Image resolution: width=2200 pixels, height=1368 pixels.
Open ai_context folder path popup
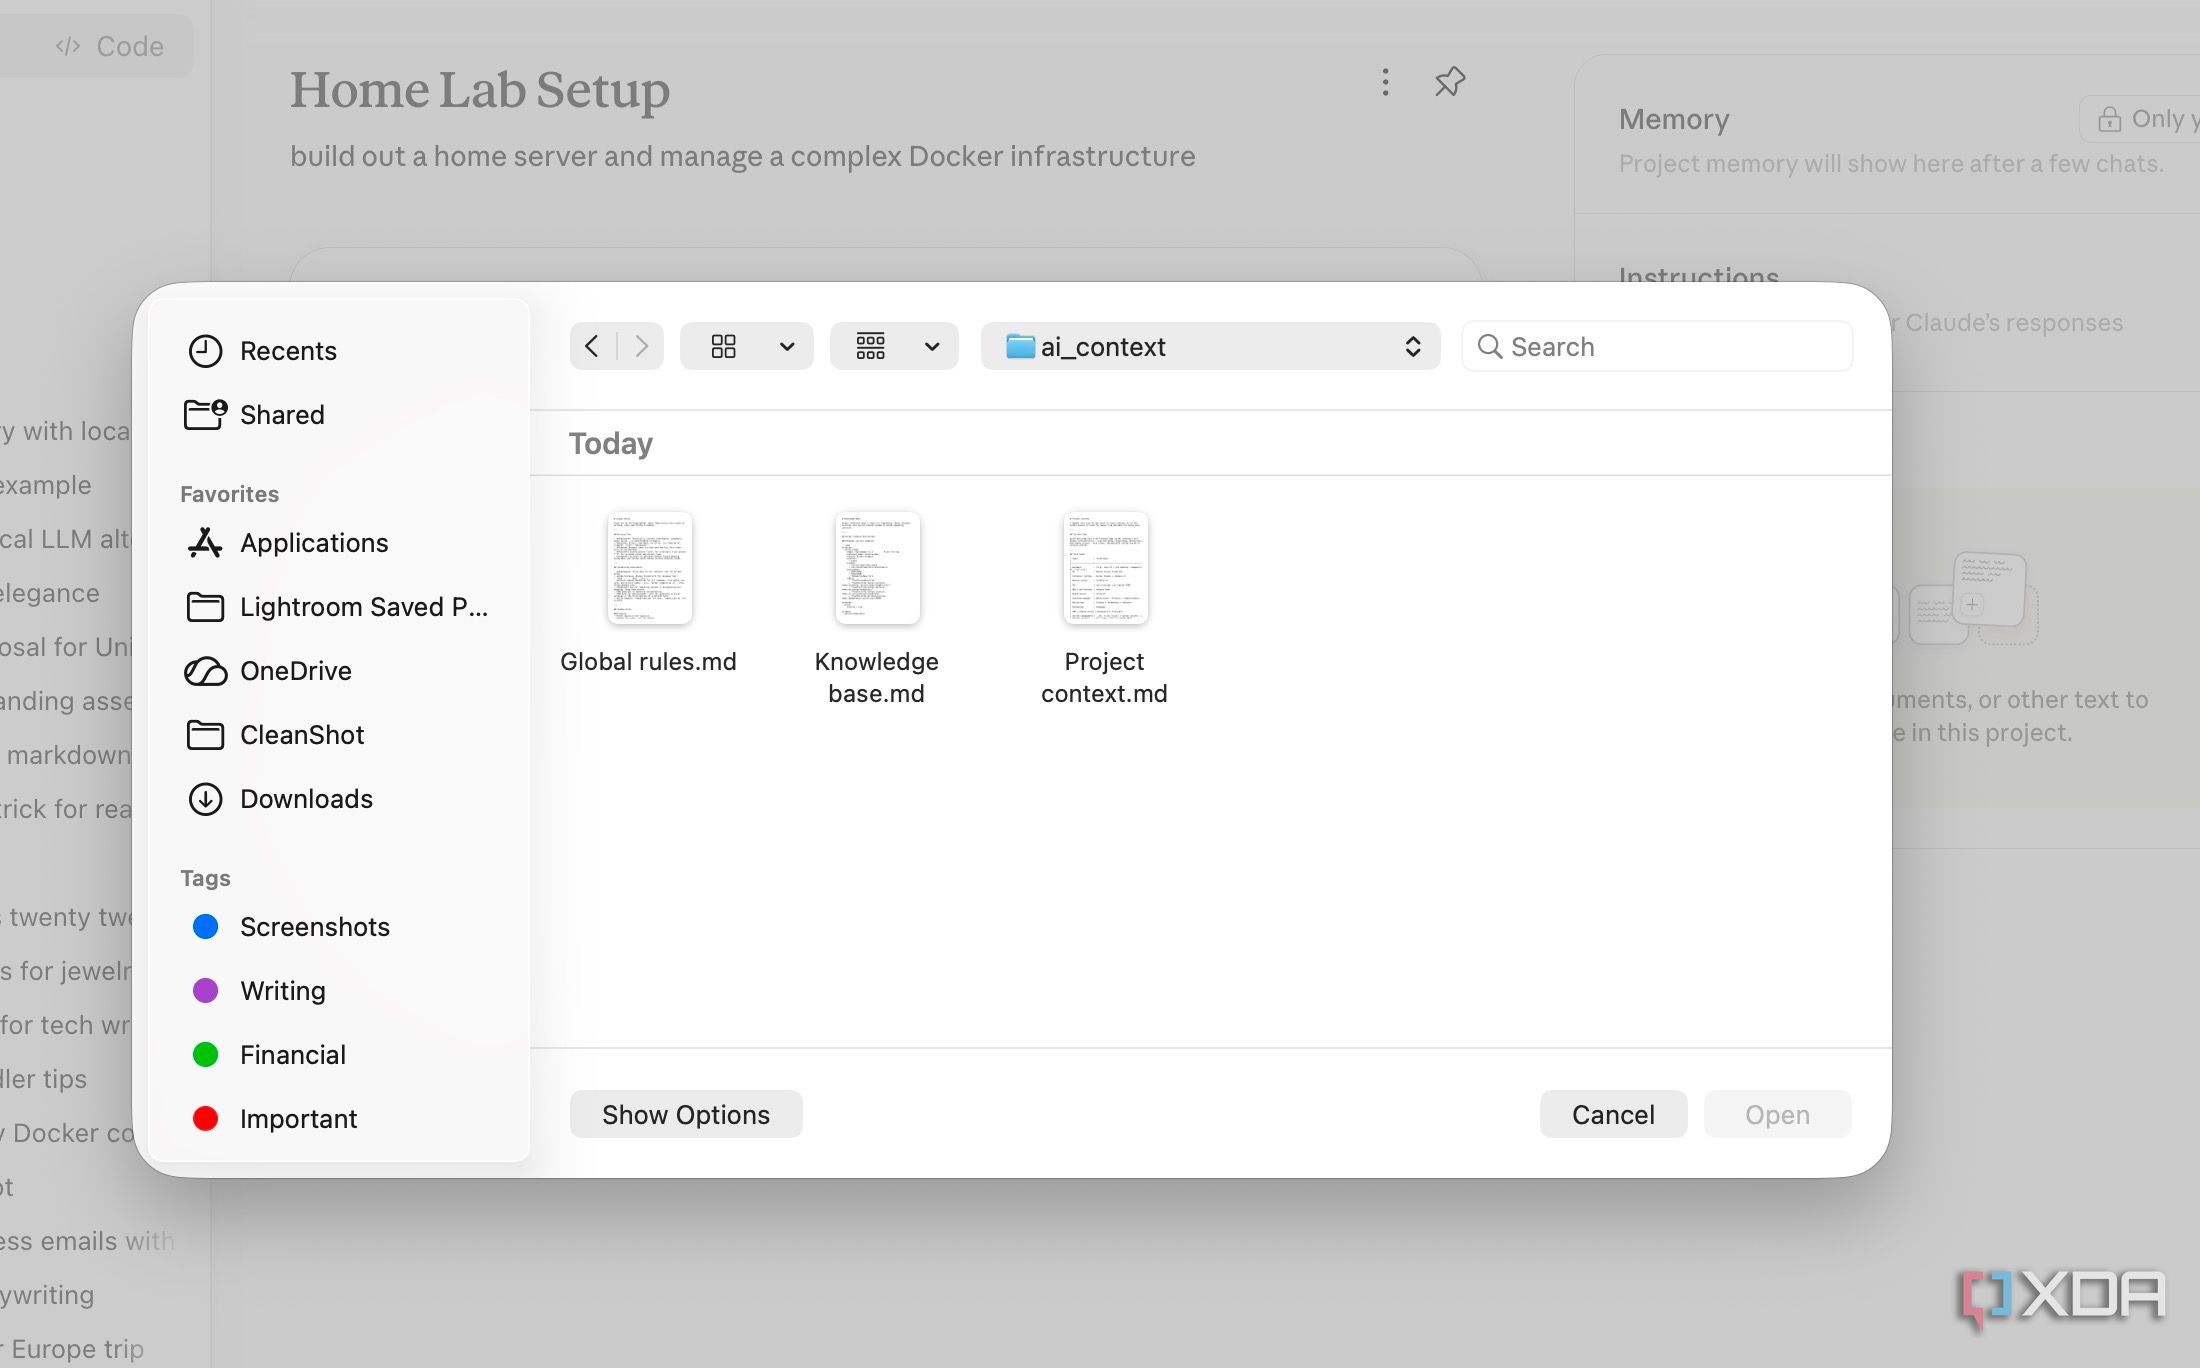click(x=1210, y=347)
